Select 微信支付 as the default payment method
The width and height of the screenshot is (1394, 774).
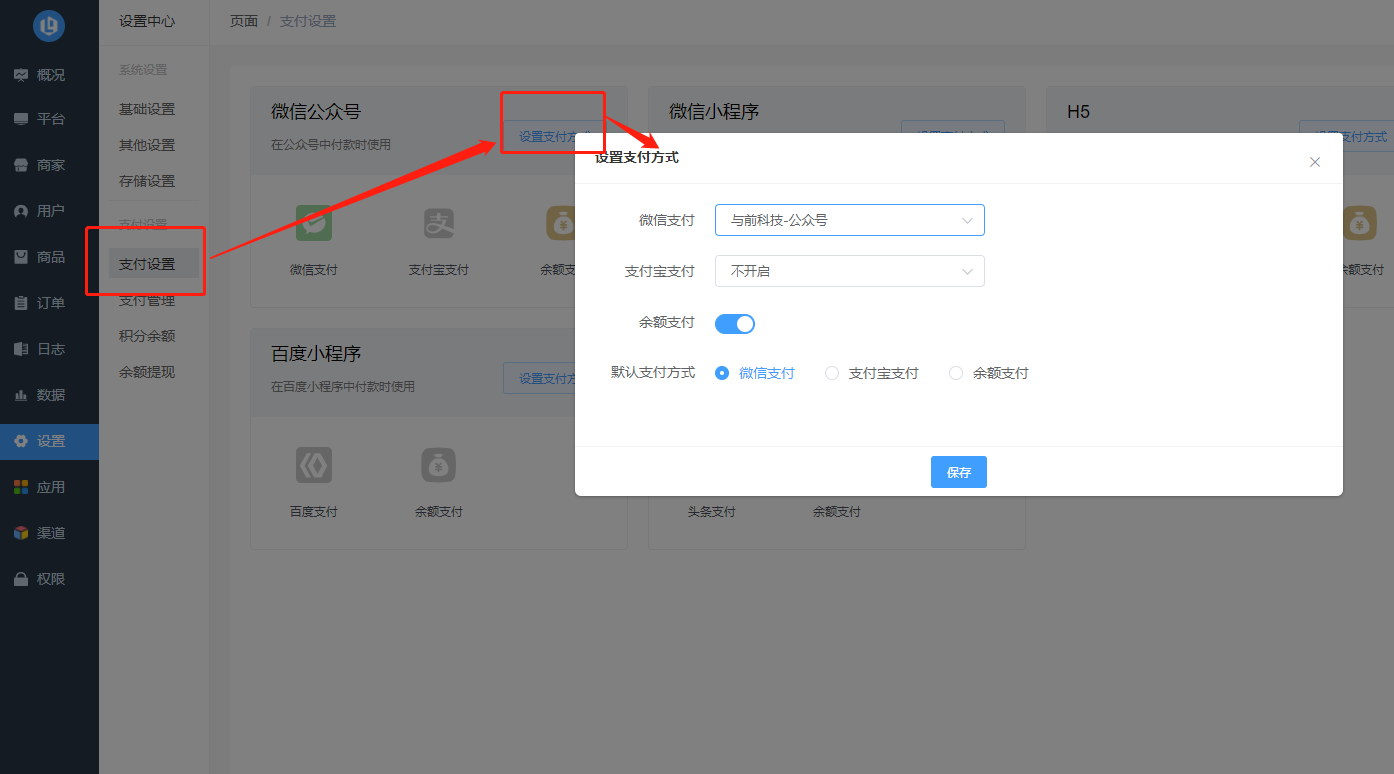click(755, 373)
